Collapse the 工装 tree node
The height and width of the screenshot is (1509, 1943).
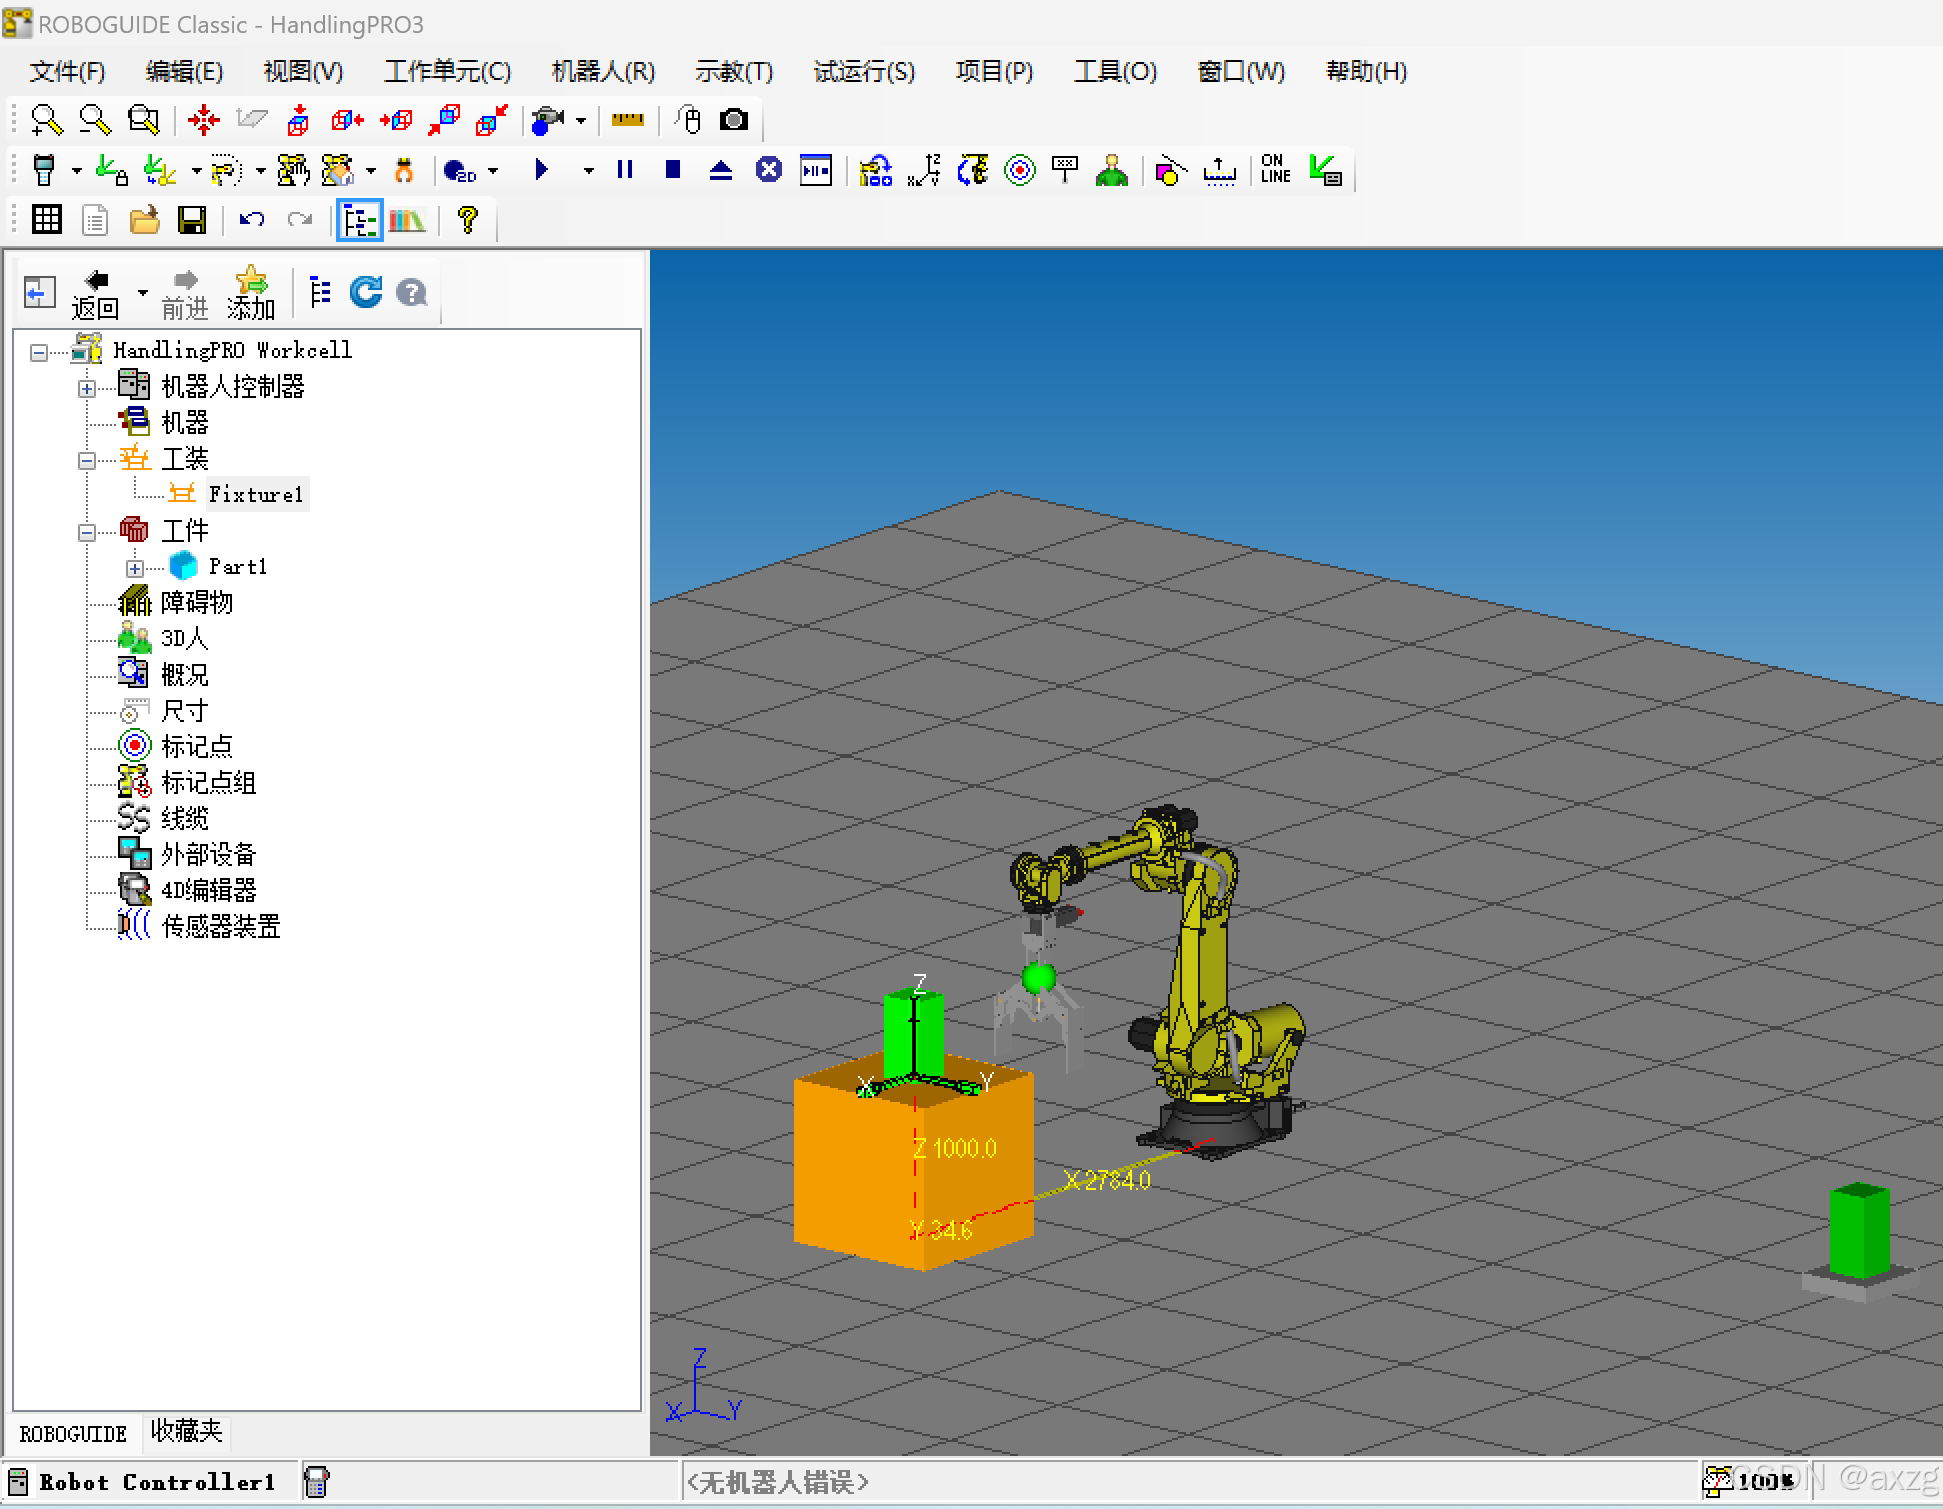click(87, 461)
